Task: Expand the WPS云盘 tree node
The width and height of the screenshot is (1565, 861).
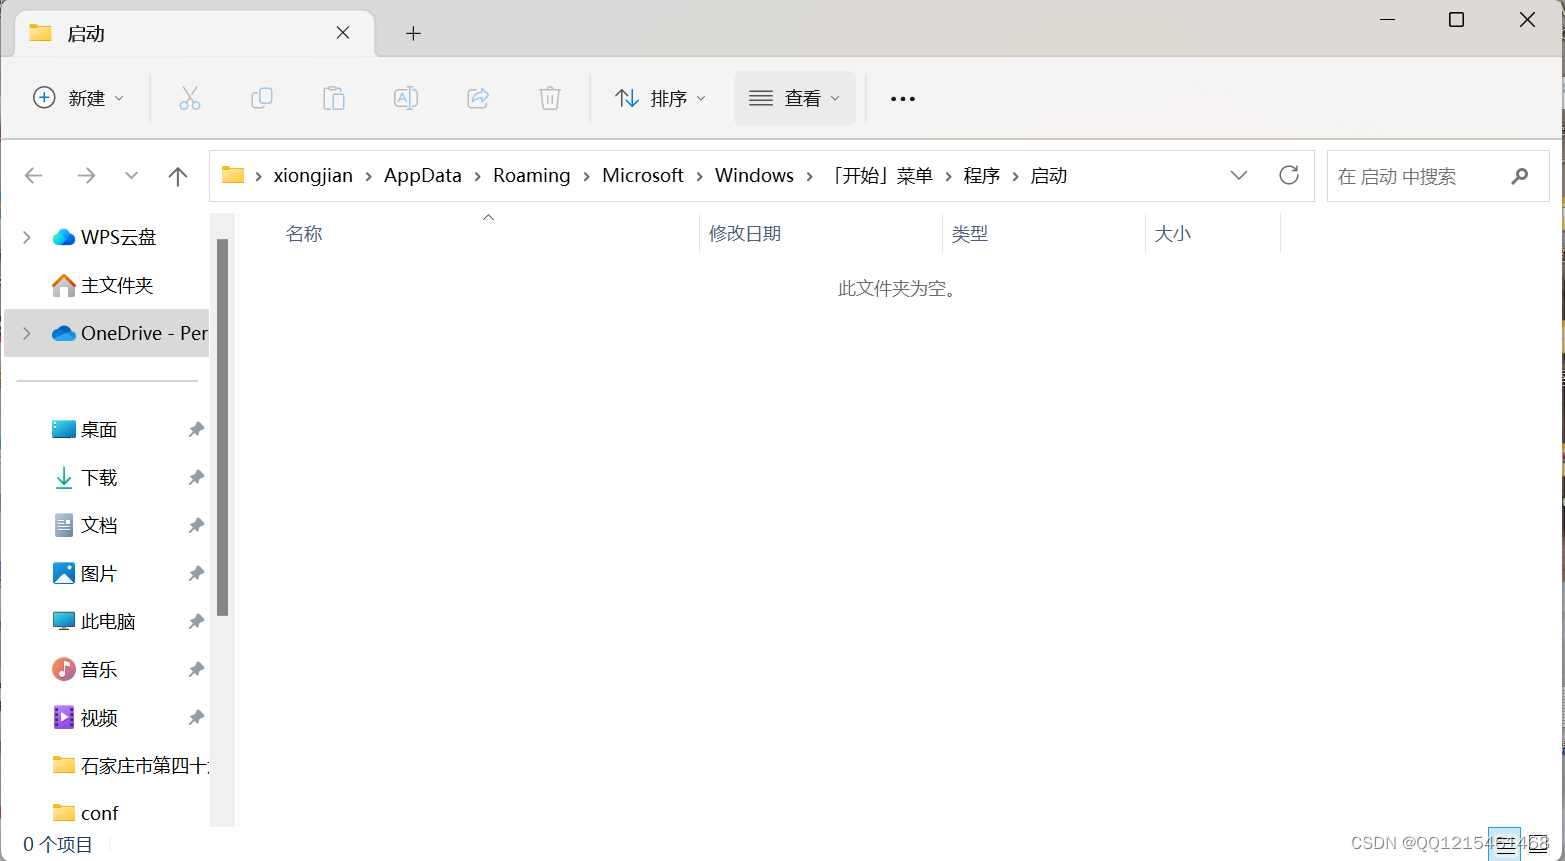Action: pyautogui.click(x=27, y=237)
